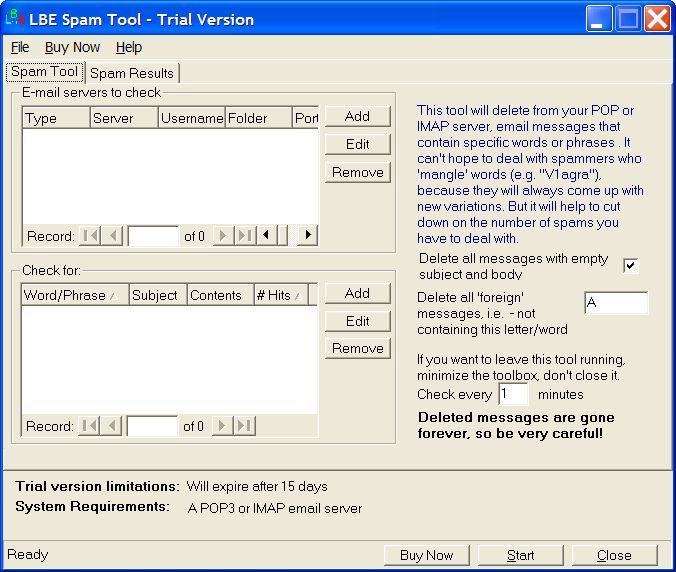Switch to the Spam Results tab
The height and width of the screenshot is (572, 676).
pyautogui.click(x=132, y=73)
